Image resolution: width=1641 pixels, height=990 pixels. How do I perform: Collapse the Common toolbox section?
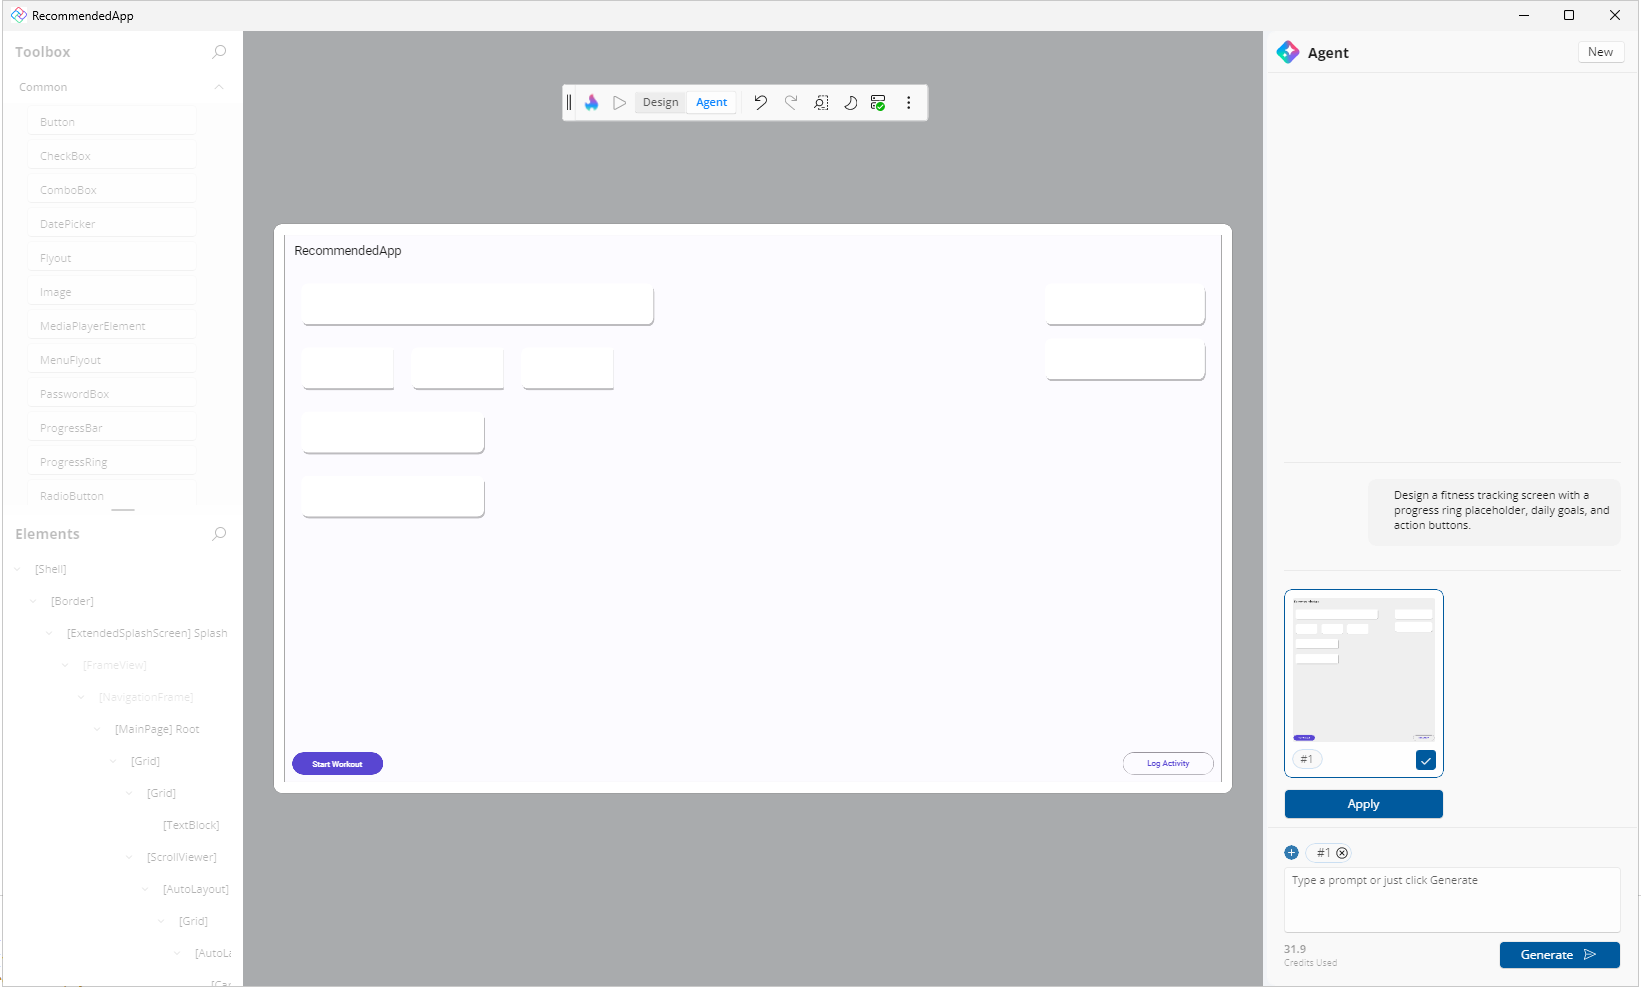click(219, 87)
